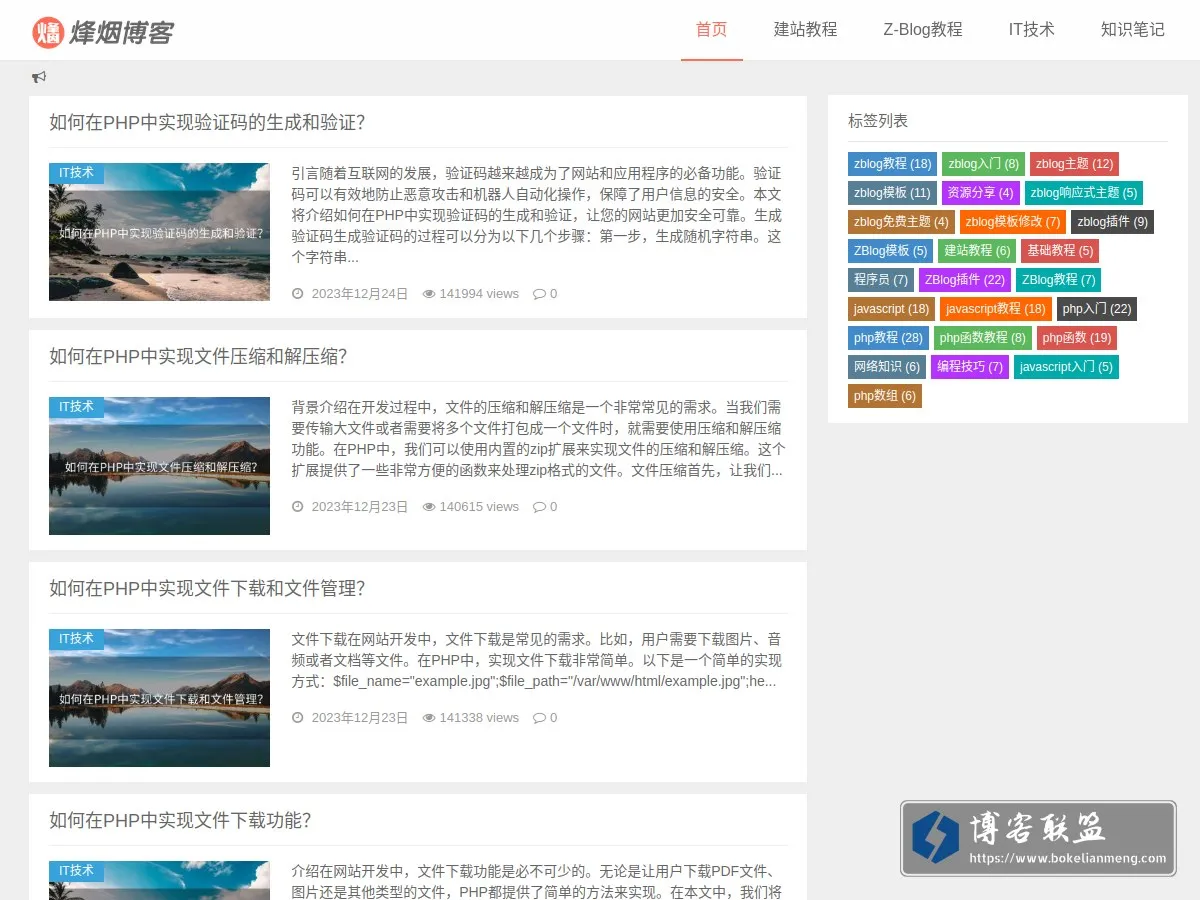This screenshot has width=1200, height=900.
Task: Select the ZBlog插件 (22) tag
Action: pos(965,280)
